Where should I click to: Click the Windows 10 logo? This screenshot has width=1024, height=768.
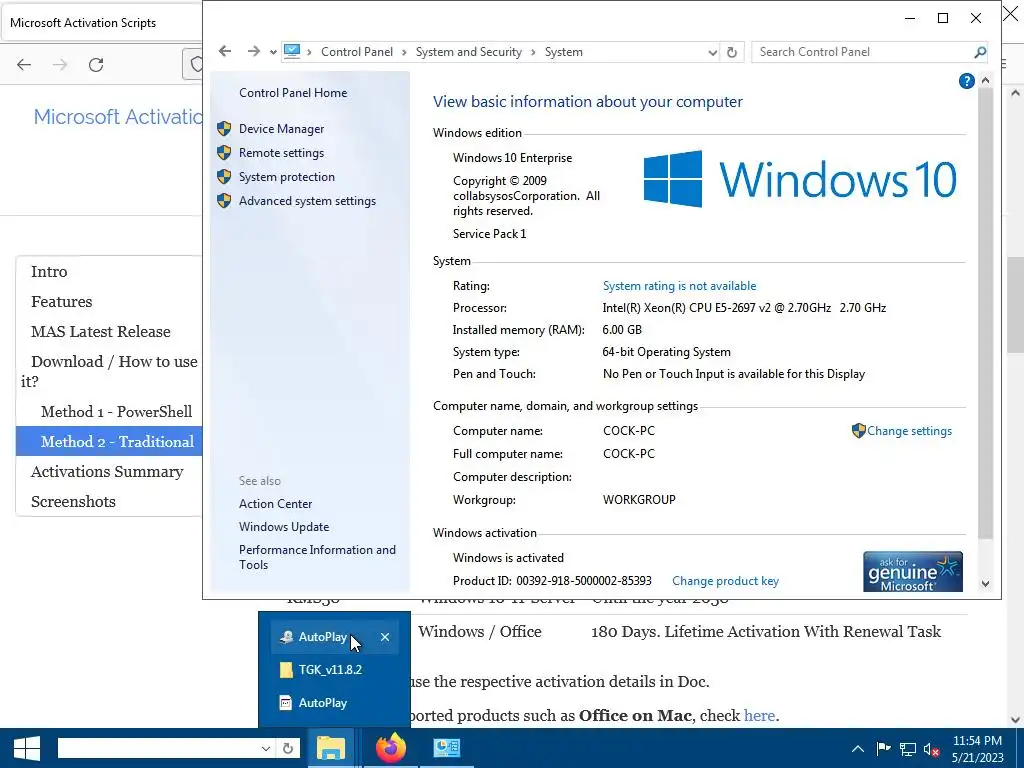coord(800,179)
